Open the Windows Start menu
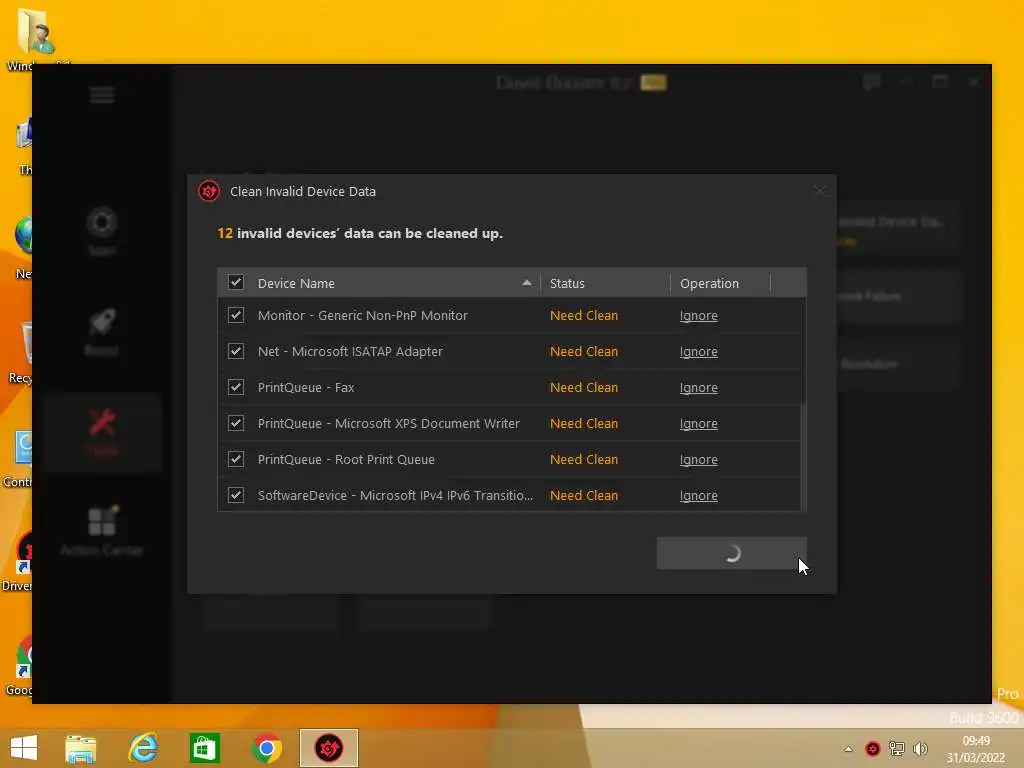The image size is (1024, 768). coord(24,748)
